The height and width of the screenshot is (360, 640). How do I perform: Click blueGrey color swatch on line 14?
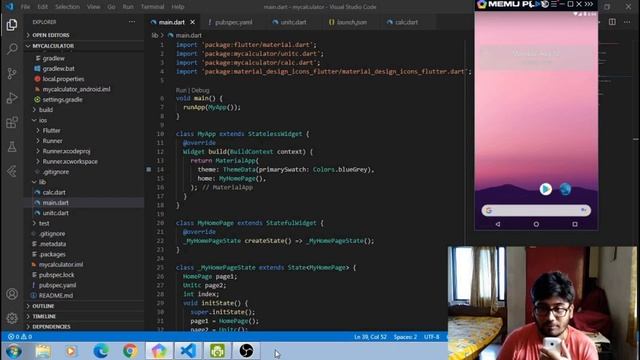tap(149, 169)
